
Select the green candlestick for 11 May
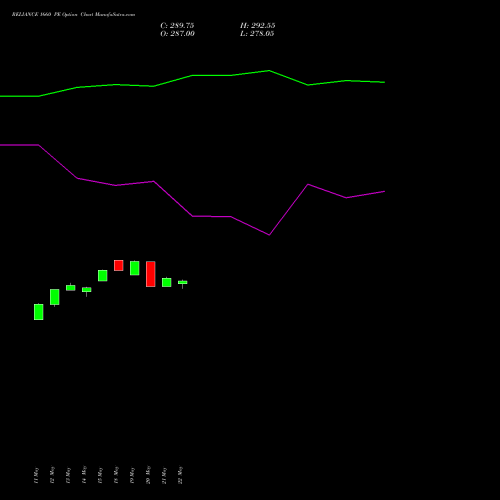(x=39, y=312)
